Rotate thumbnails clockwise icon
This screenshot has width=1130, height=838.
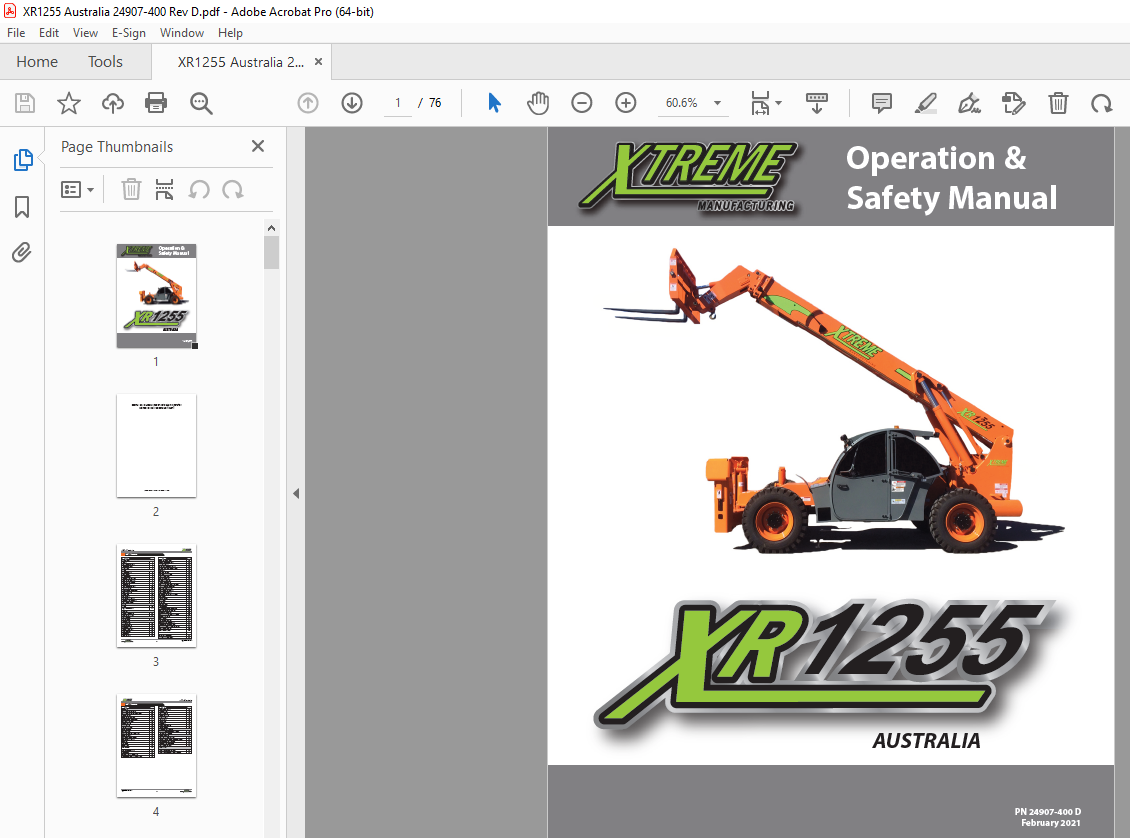(x=233, y=190)
